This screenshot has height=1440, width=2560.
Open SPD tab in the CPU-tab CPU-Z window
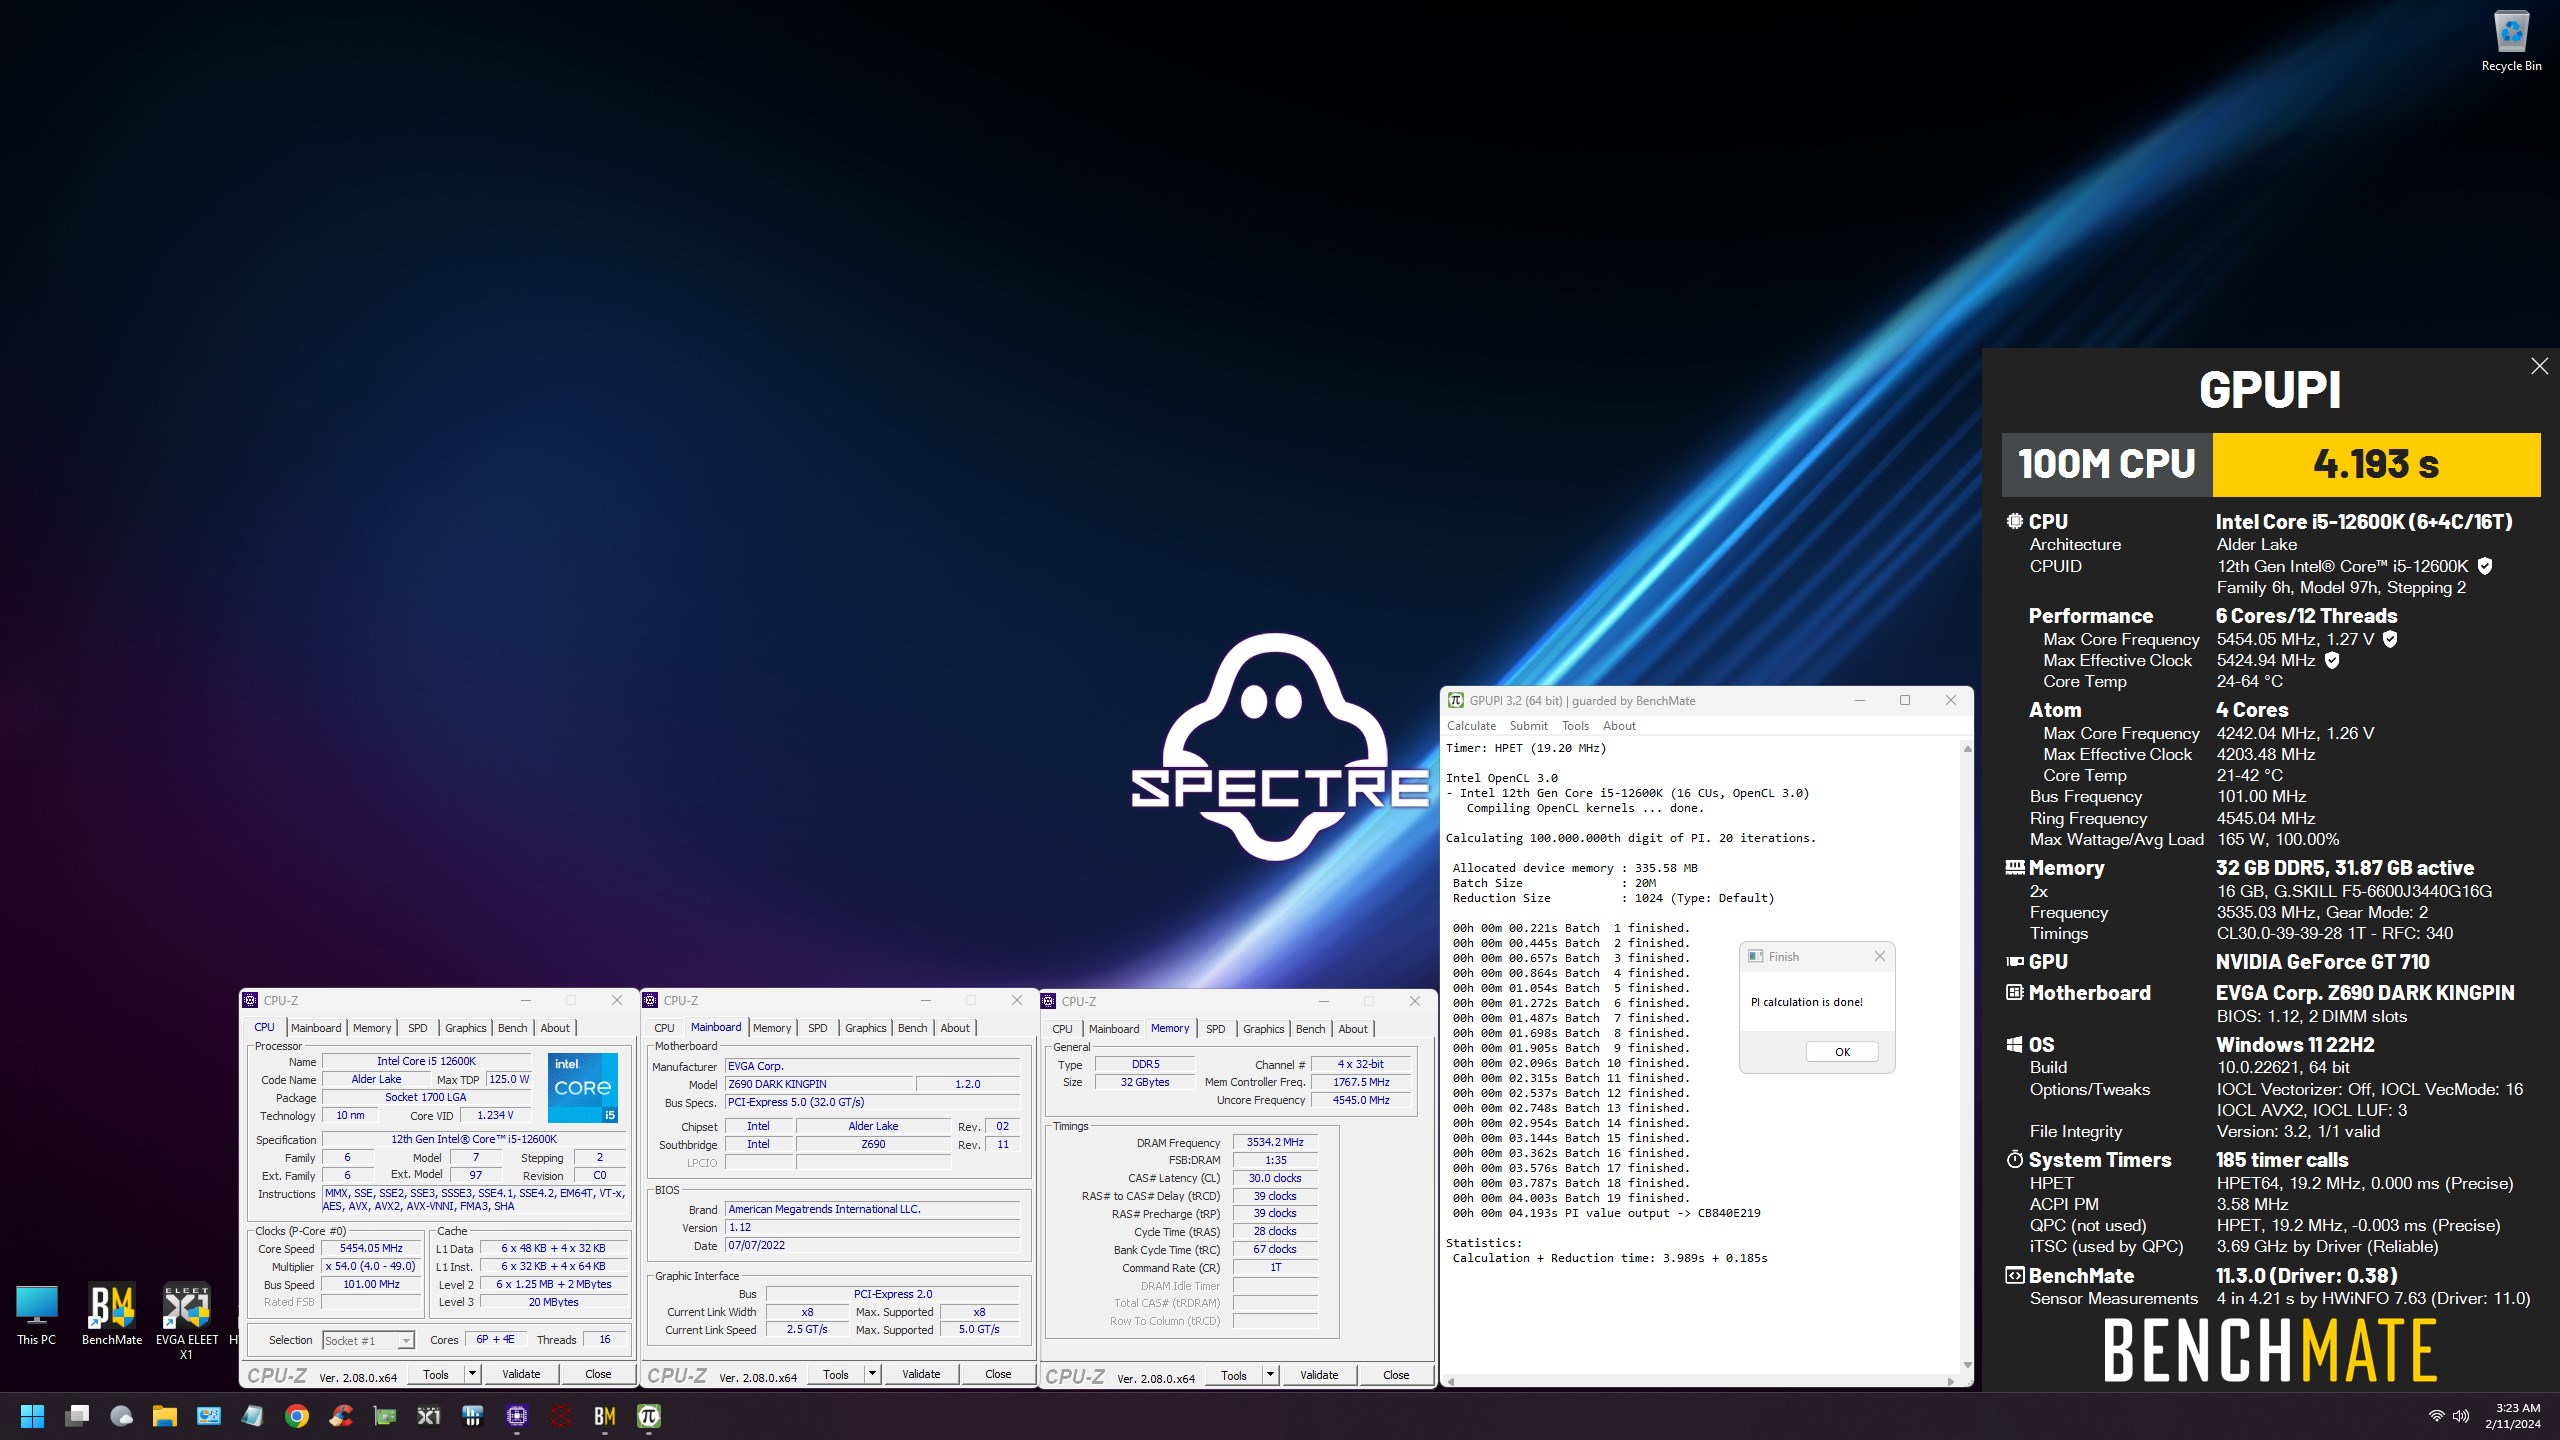coord(418,1028)
